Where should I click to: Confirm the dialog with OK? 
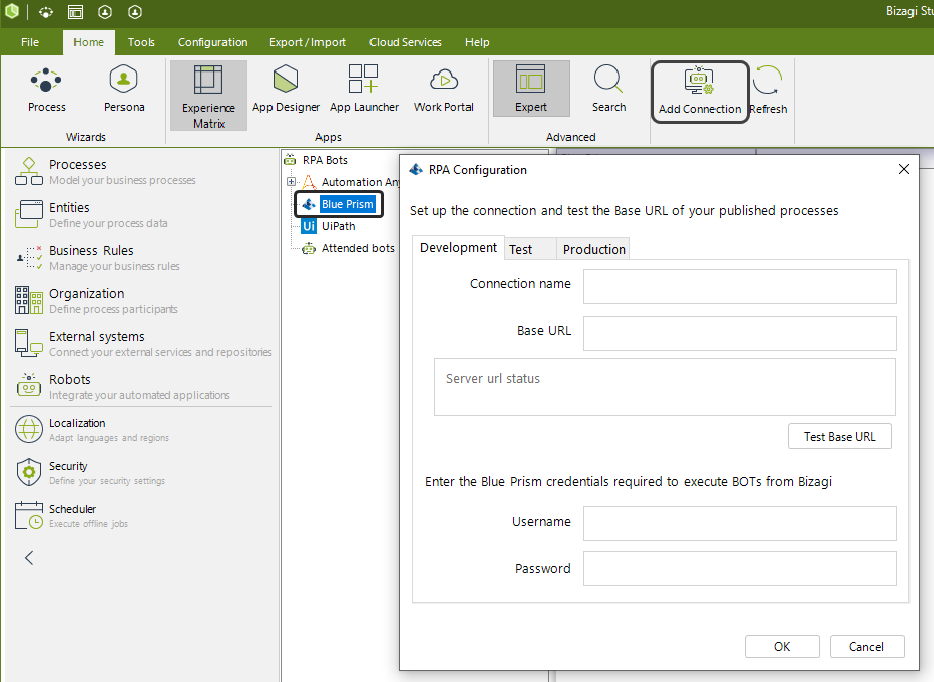782,647
